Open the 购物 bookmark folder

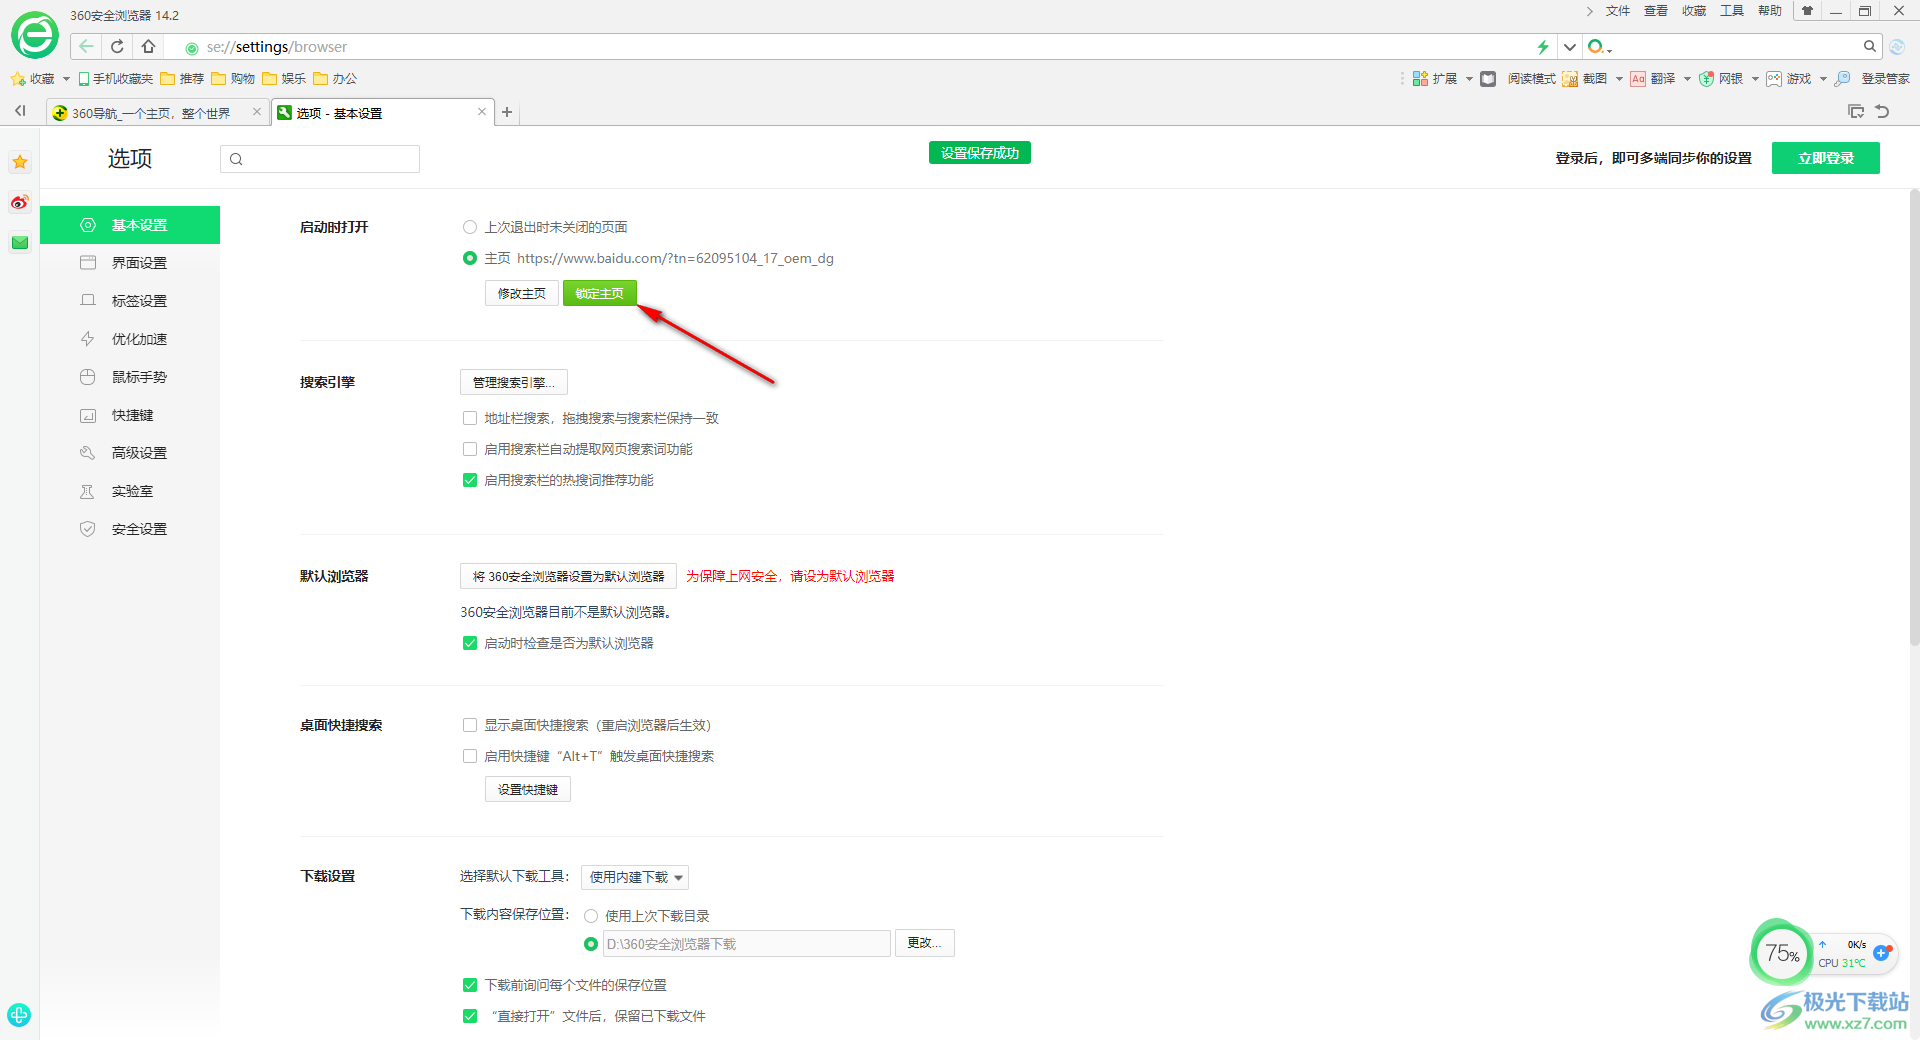(x=233, y=78)
